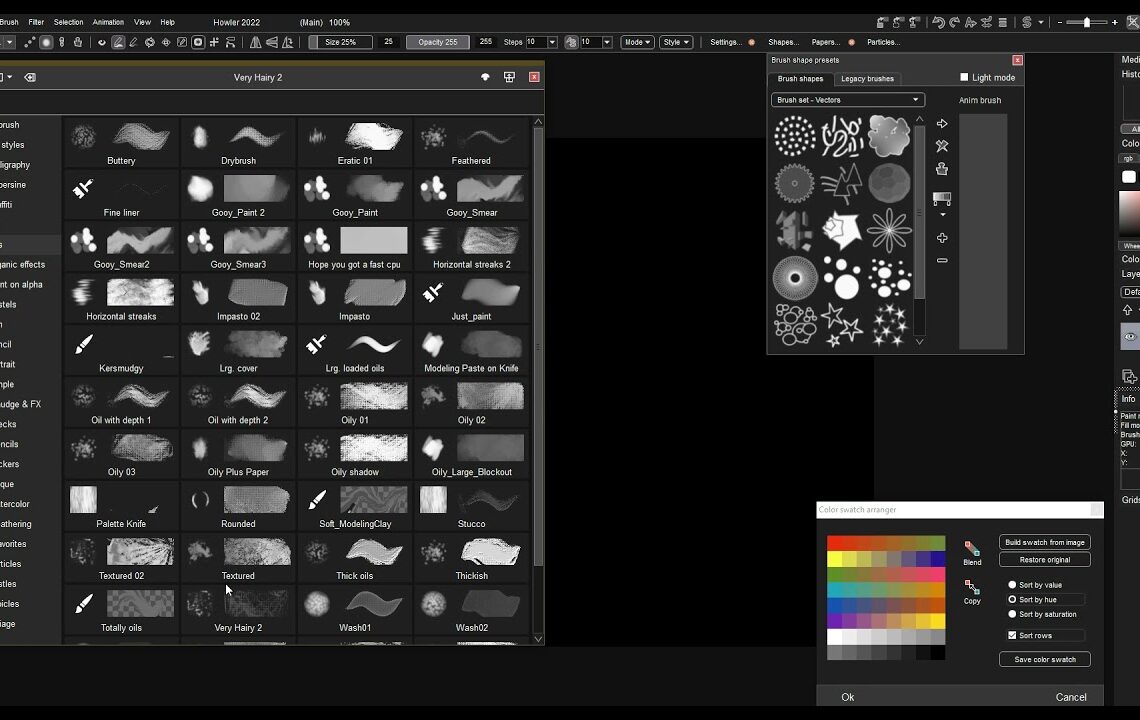Select the flower brush shape preset
1140x720 pixels.
click(888, 231)
